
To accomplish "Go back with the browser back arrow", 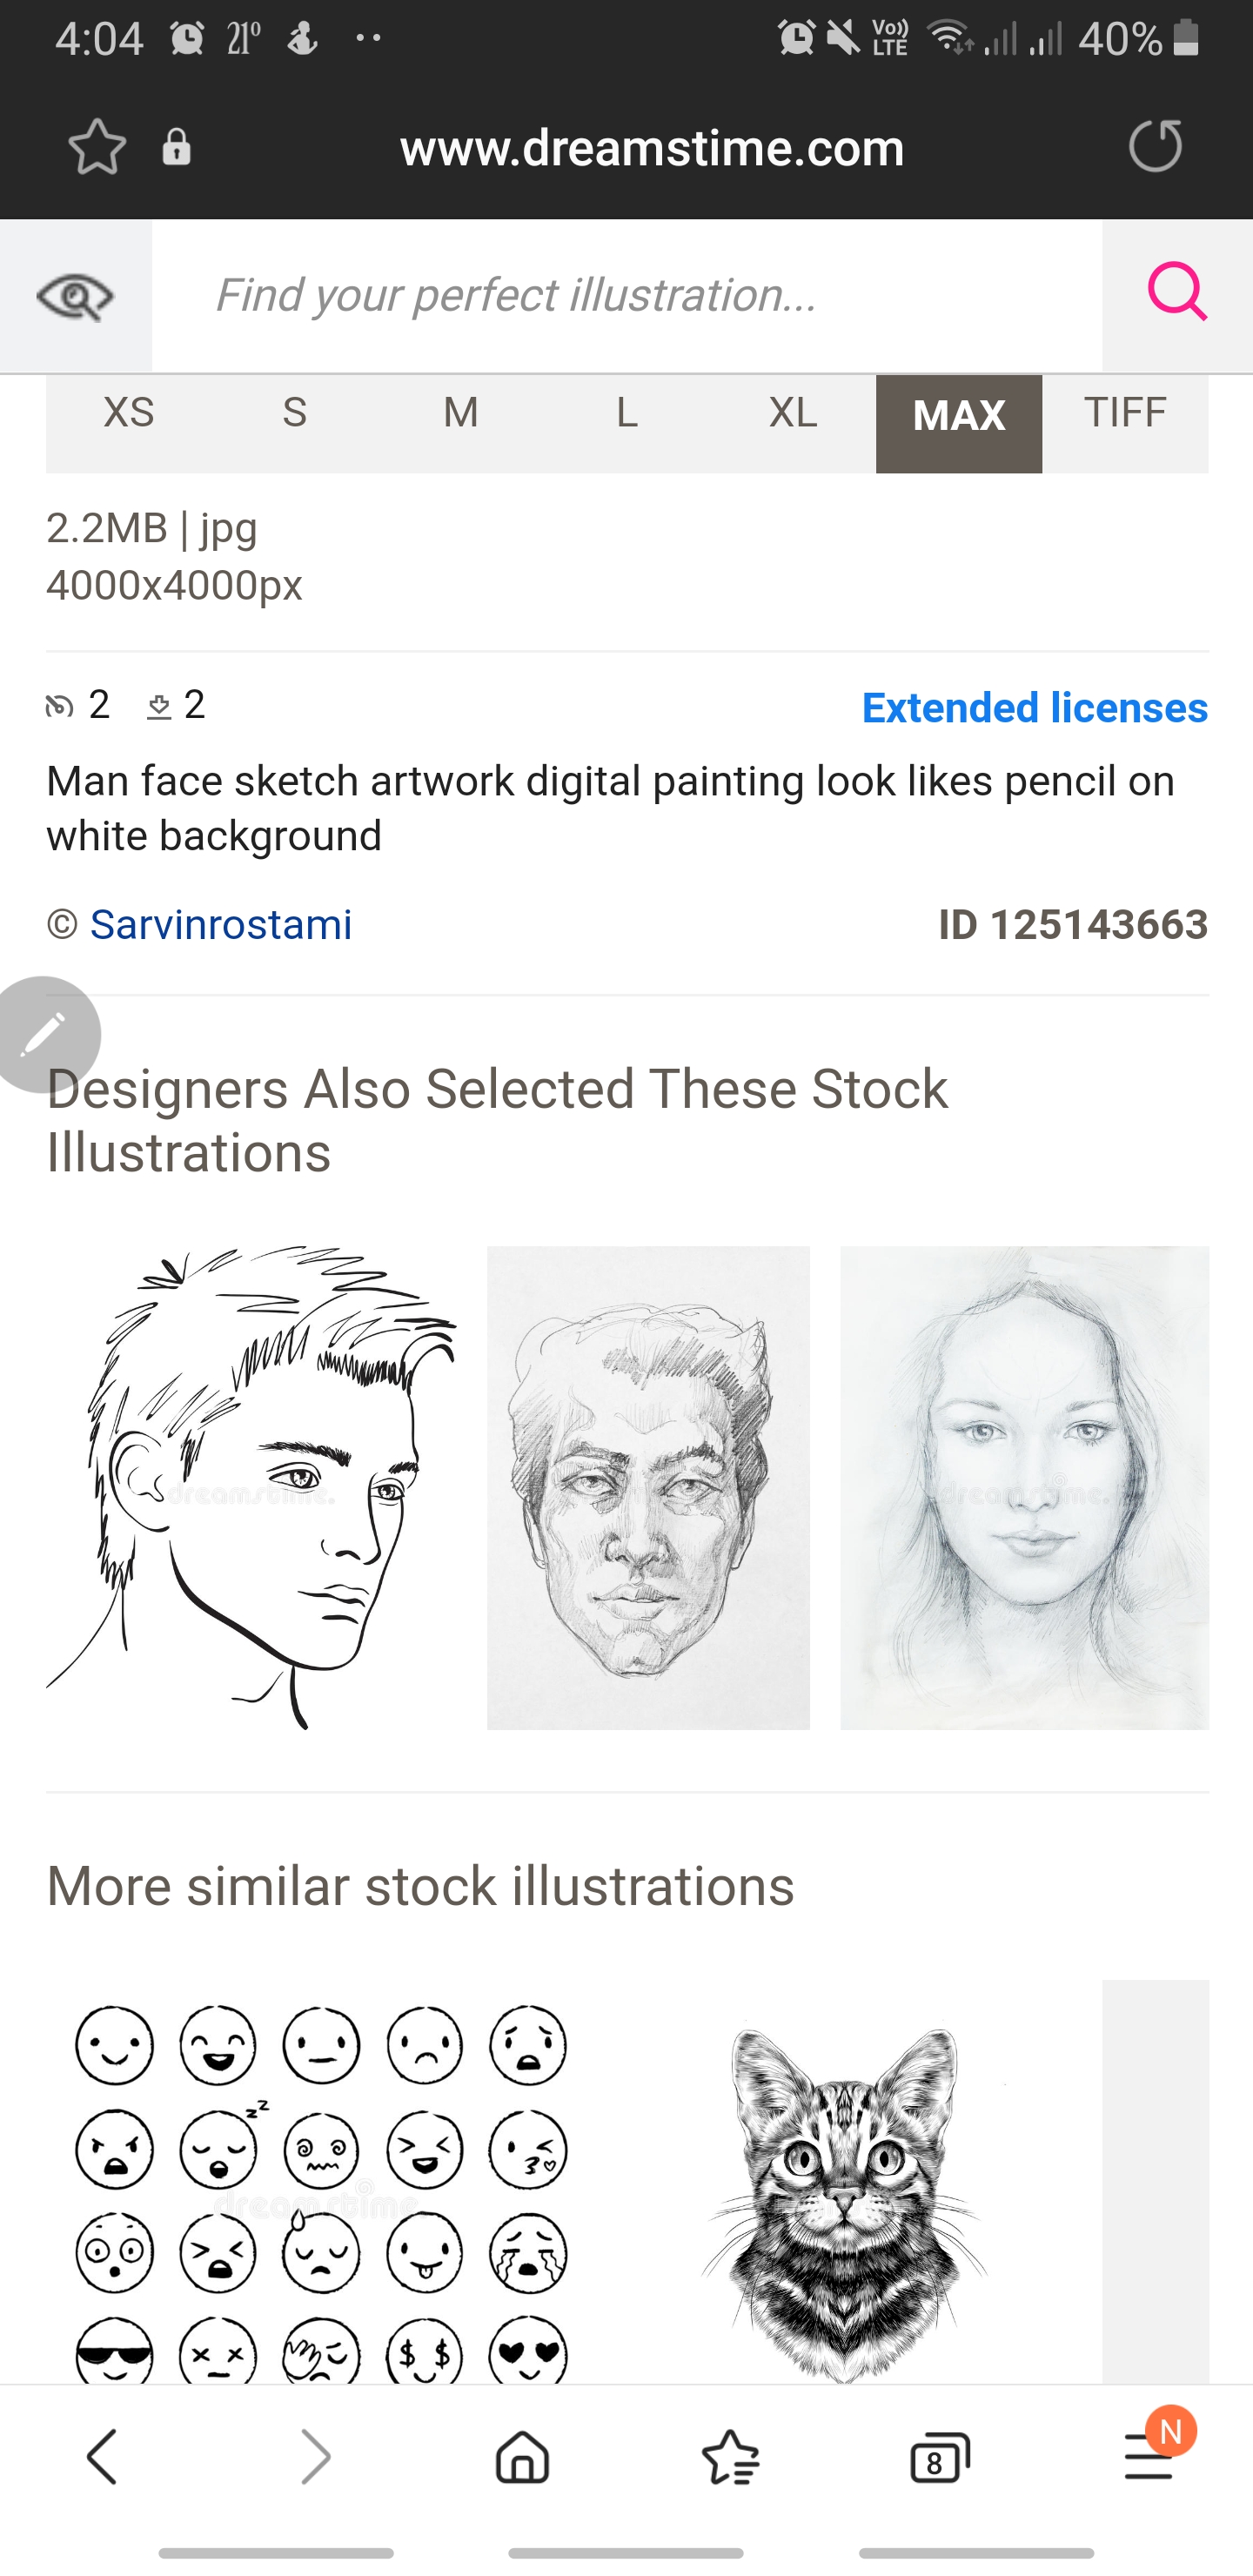I will coord(102,2457).
